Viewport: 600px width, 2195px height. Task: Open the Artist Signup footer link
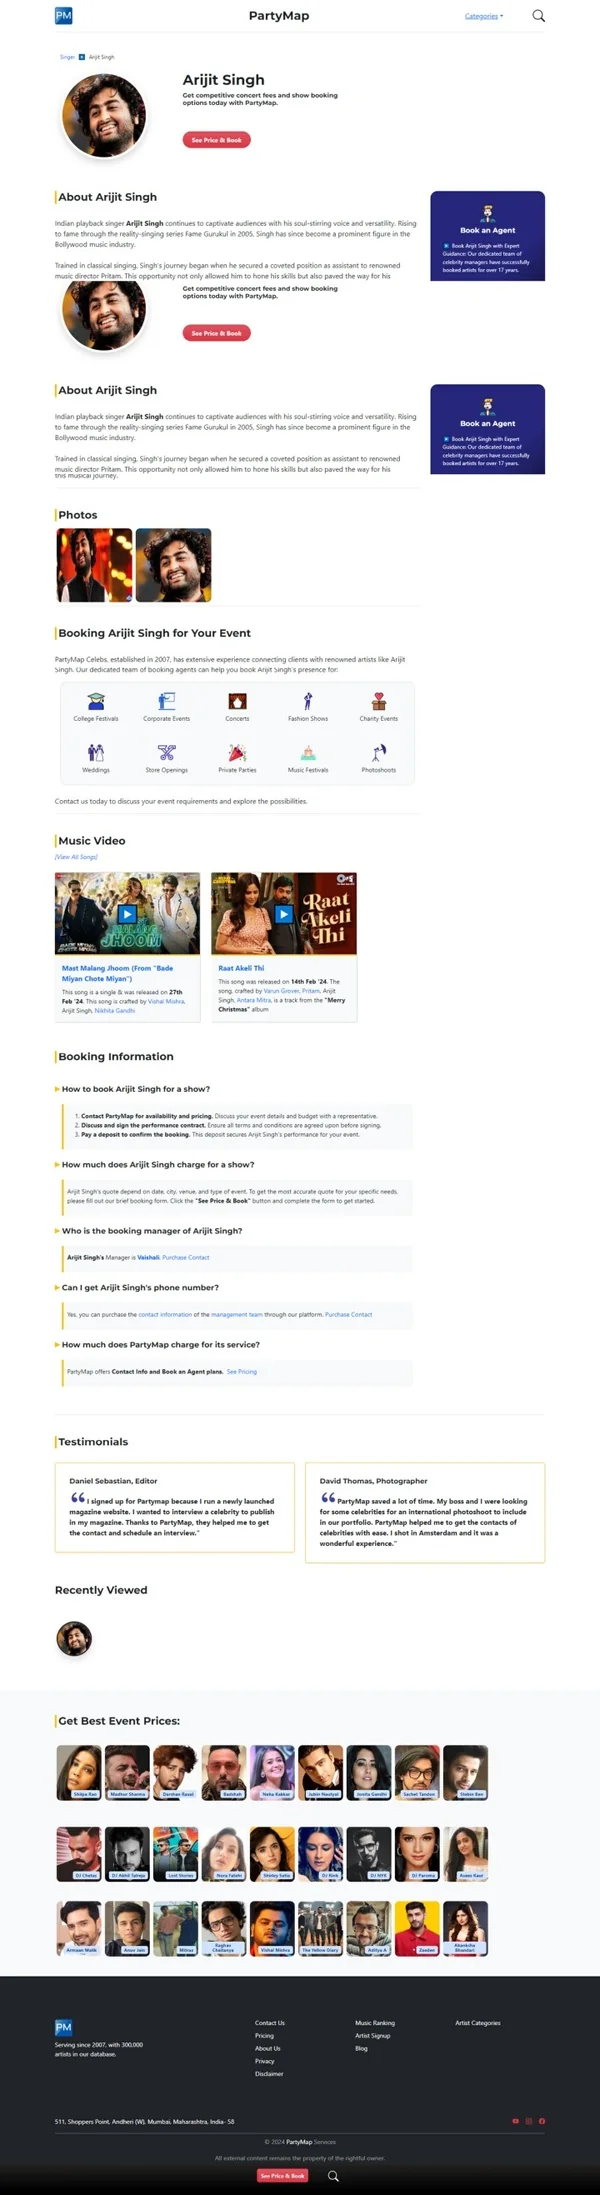(373, 2035)
